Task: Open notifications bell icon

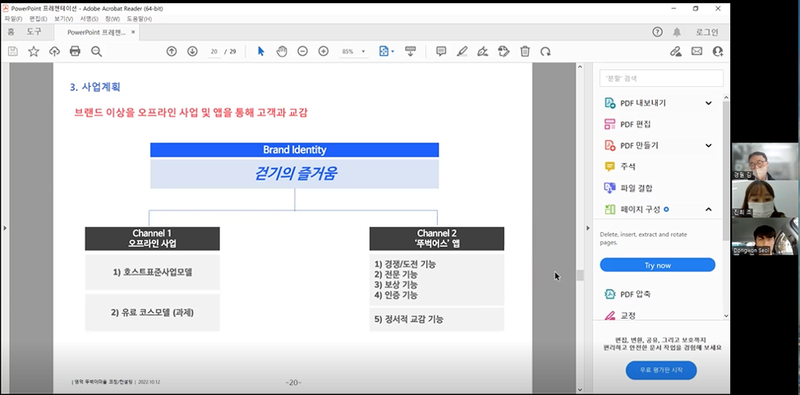Action: click(677, 32)
